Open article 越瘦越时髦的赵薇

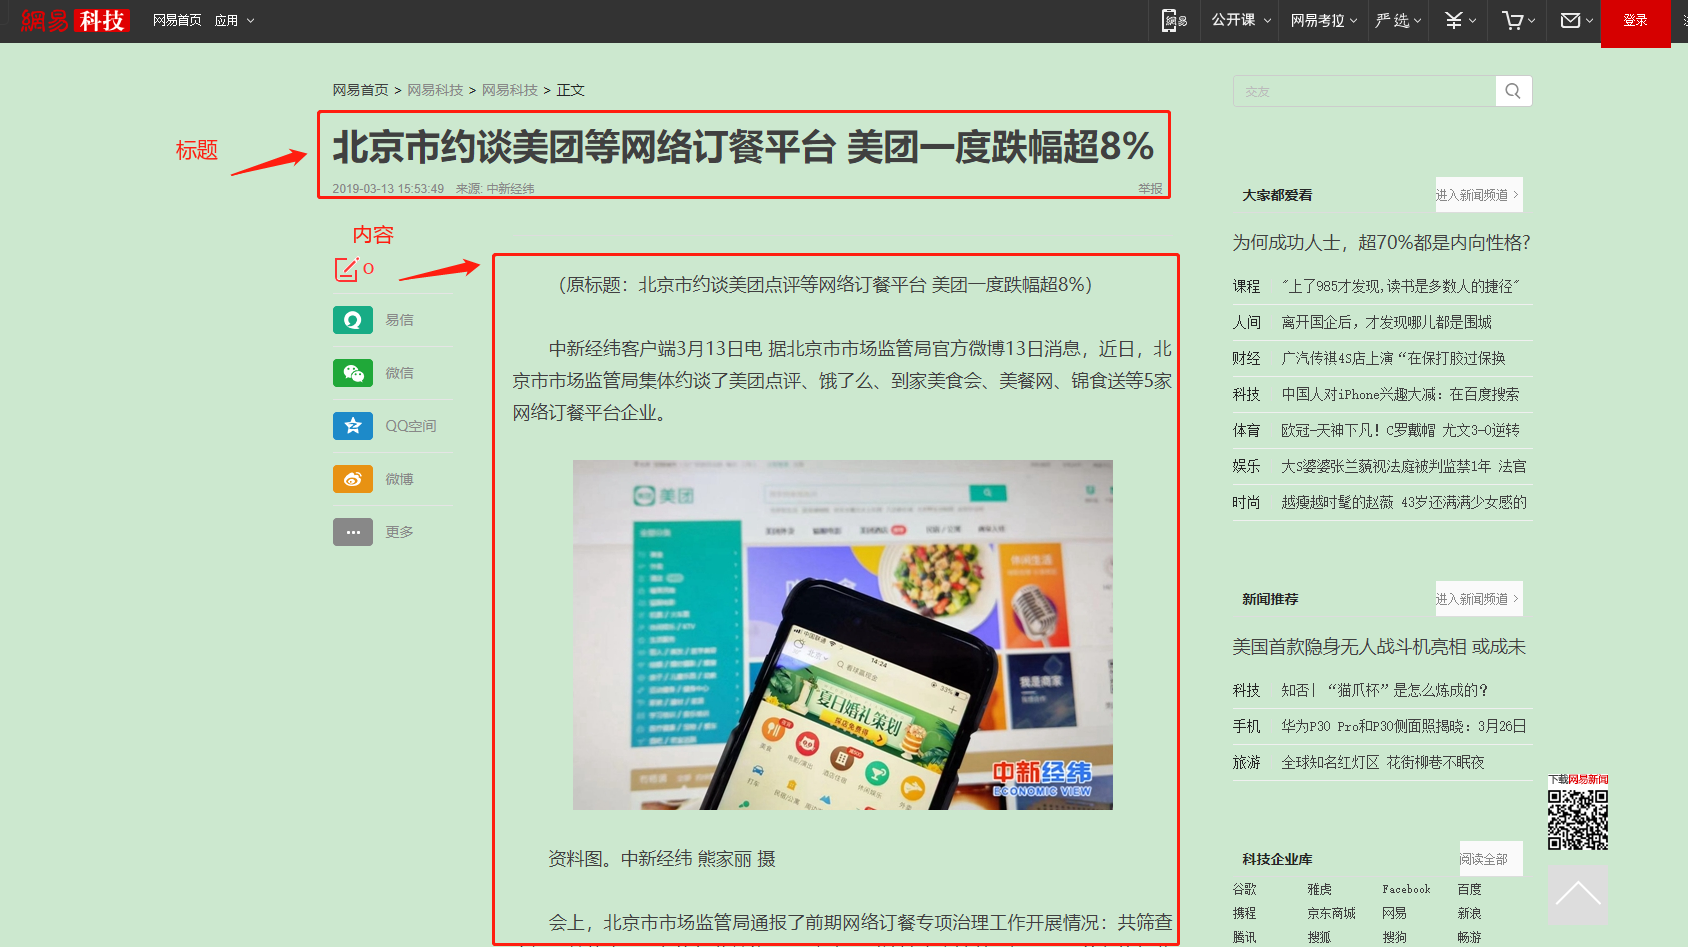coord(1404,502)
